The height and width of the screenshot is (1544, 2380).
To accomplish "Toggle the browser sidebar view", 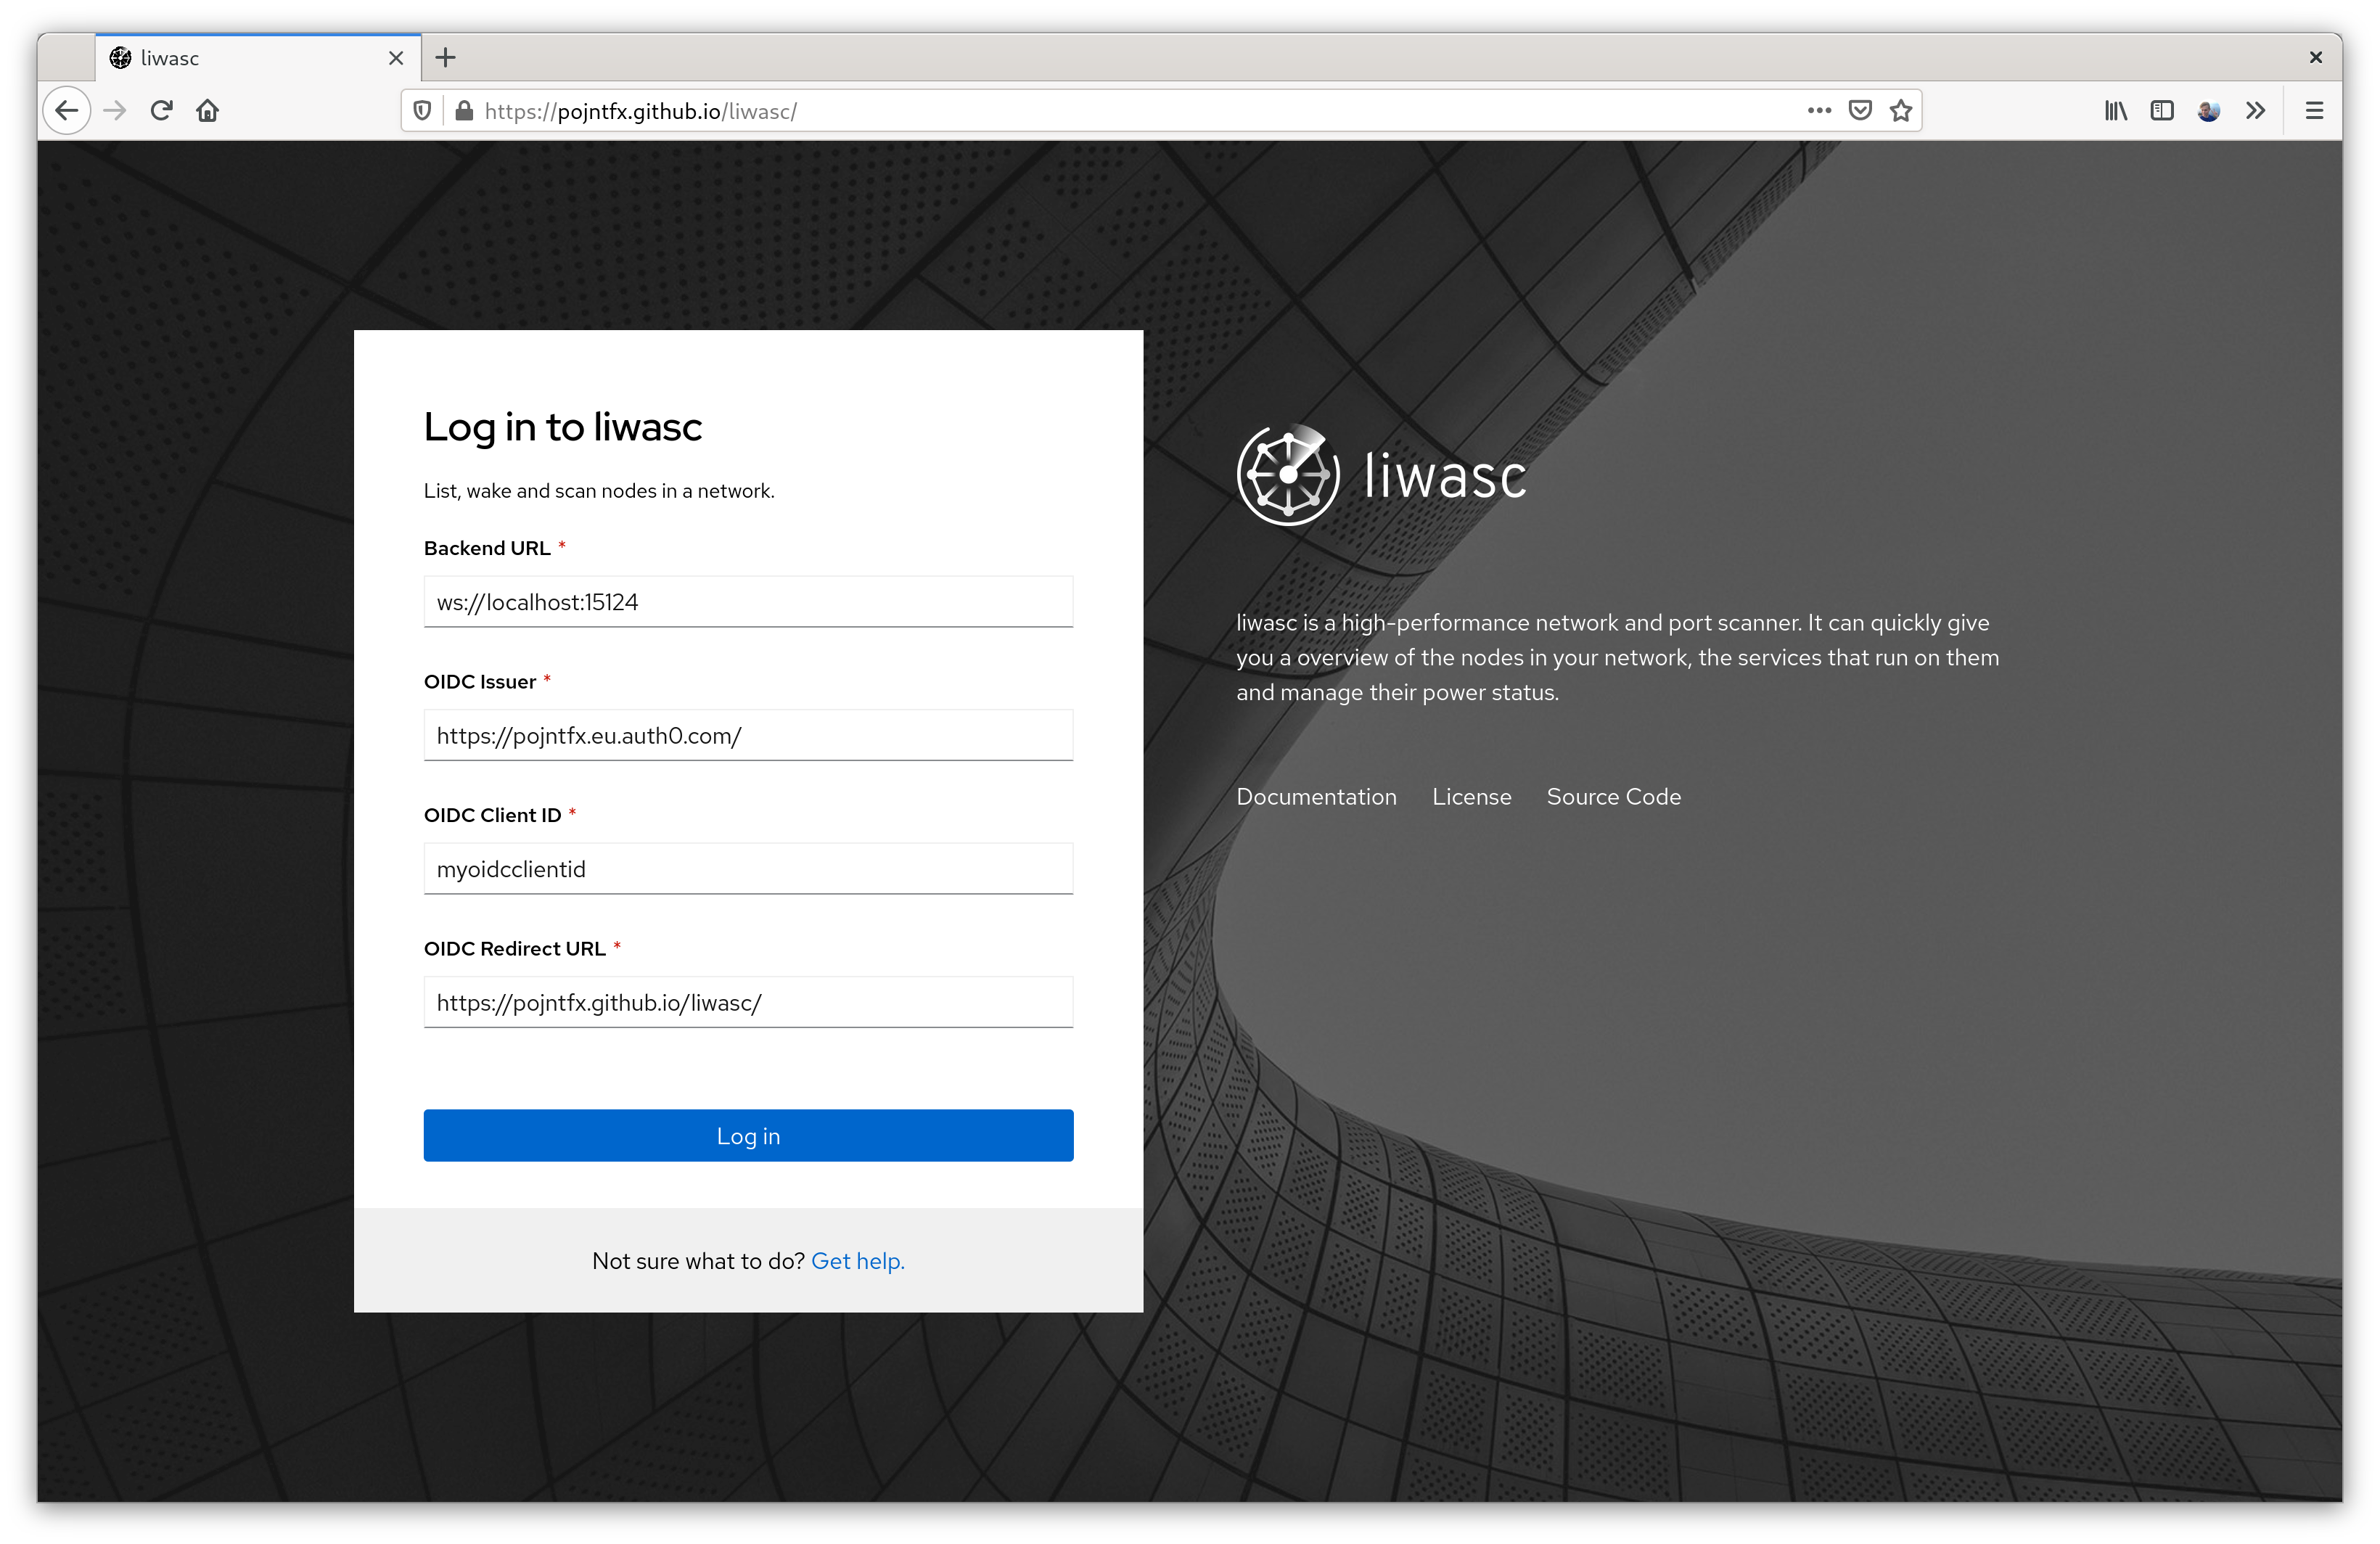I will point(2161,111).
